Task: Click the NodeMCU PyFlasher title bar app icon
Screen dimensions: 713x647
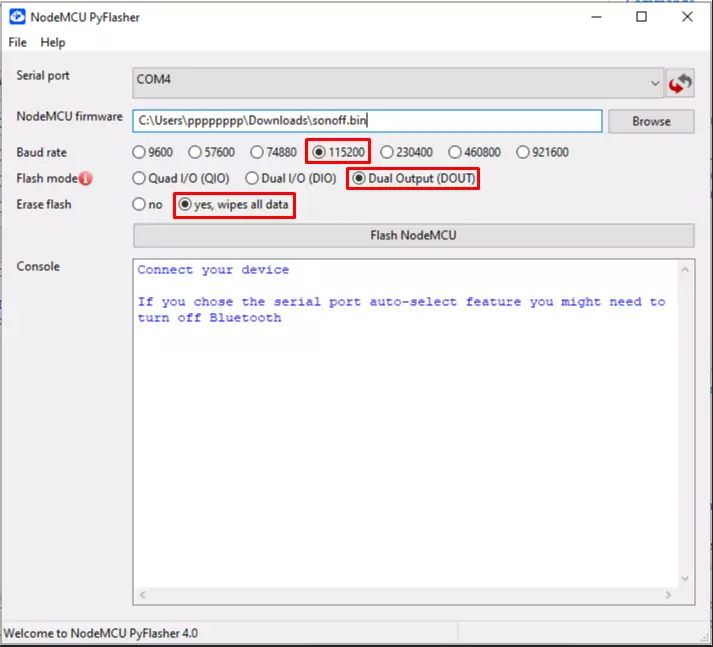Action: pyautogui.click(x=17, y=17)
